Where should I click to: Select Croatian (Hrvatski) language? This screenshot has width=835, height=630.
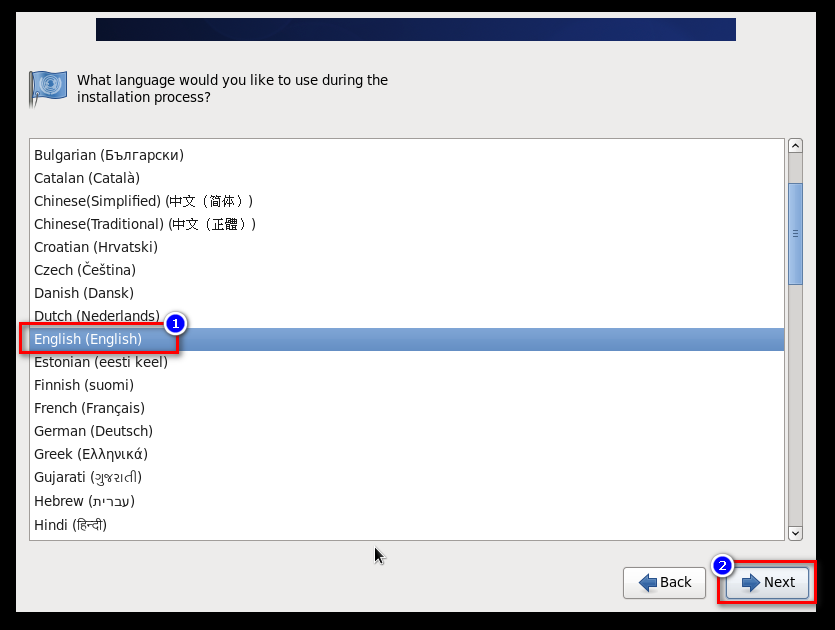pos(407,247)
